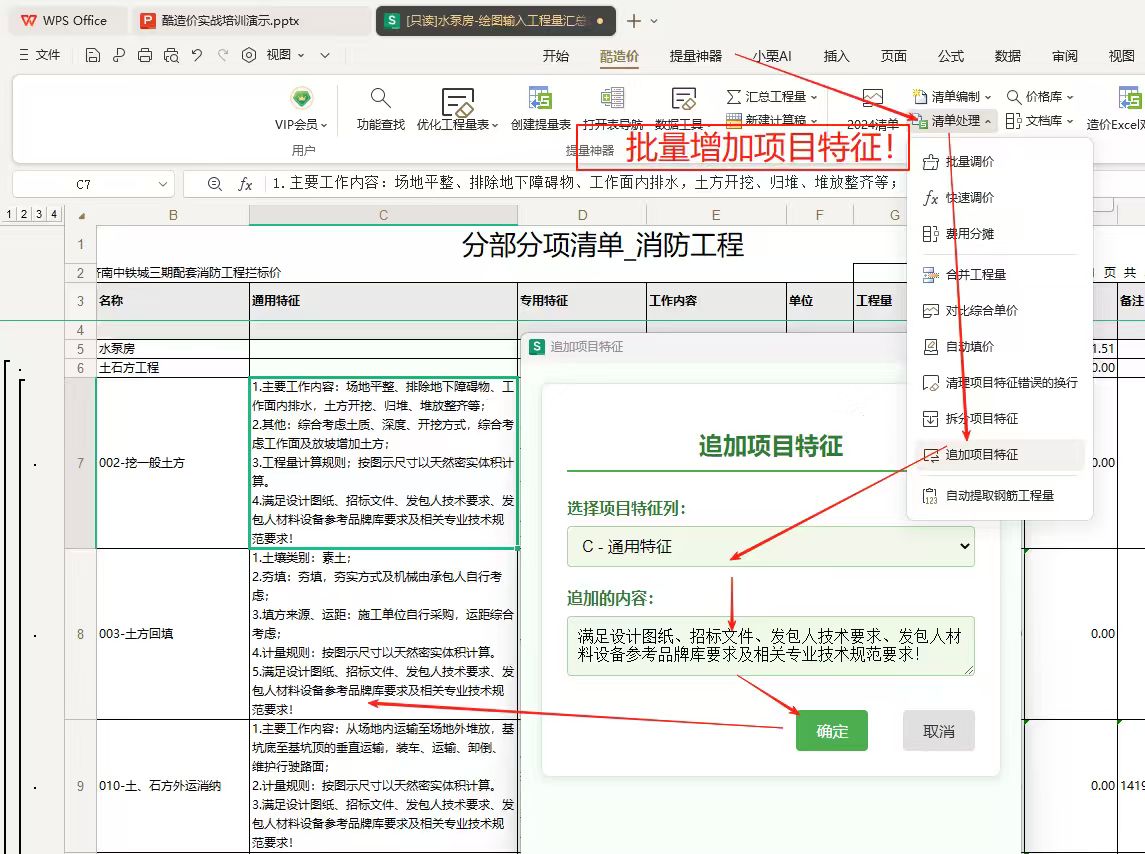Expand the 汇总工程量 dropdown
The height and width of the screenshot is (854, 1145).
pyautogui.click(x=772, y=97)
